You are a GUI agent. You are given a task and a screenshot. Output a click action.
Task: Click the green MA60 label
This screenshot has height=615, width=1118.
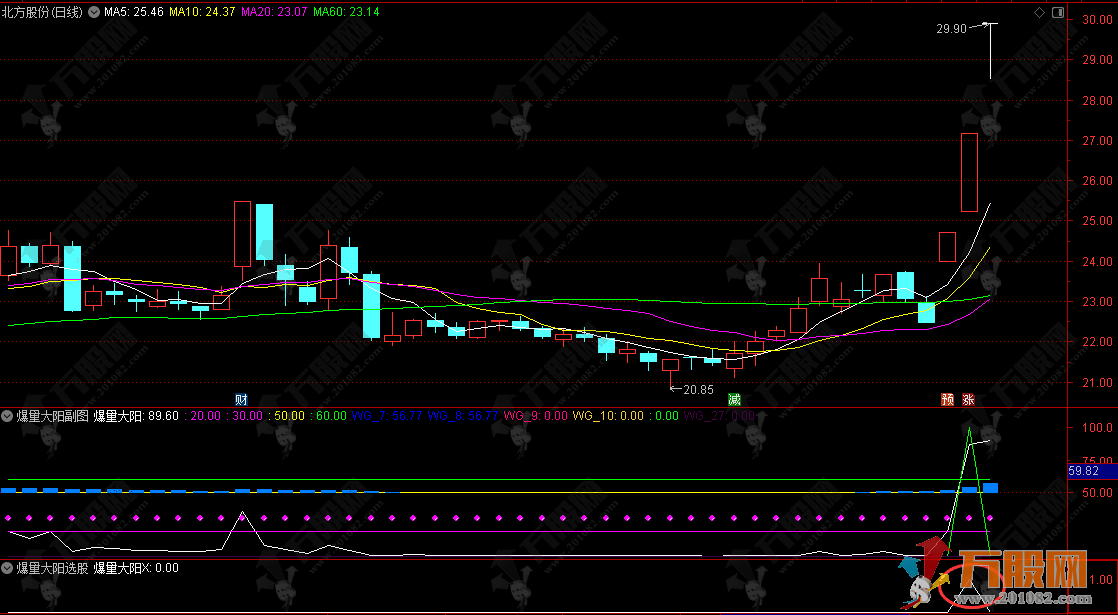coord(345,12)
